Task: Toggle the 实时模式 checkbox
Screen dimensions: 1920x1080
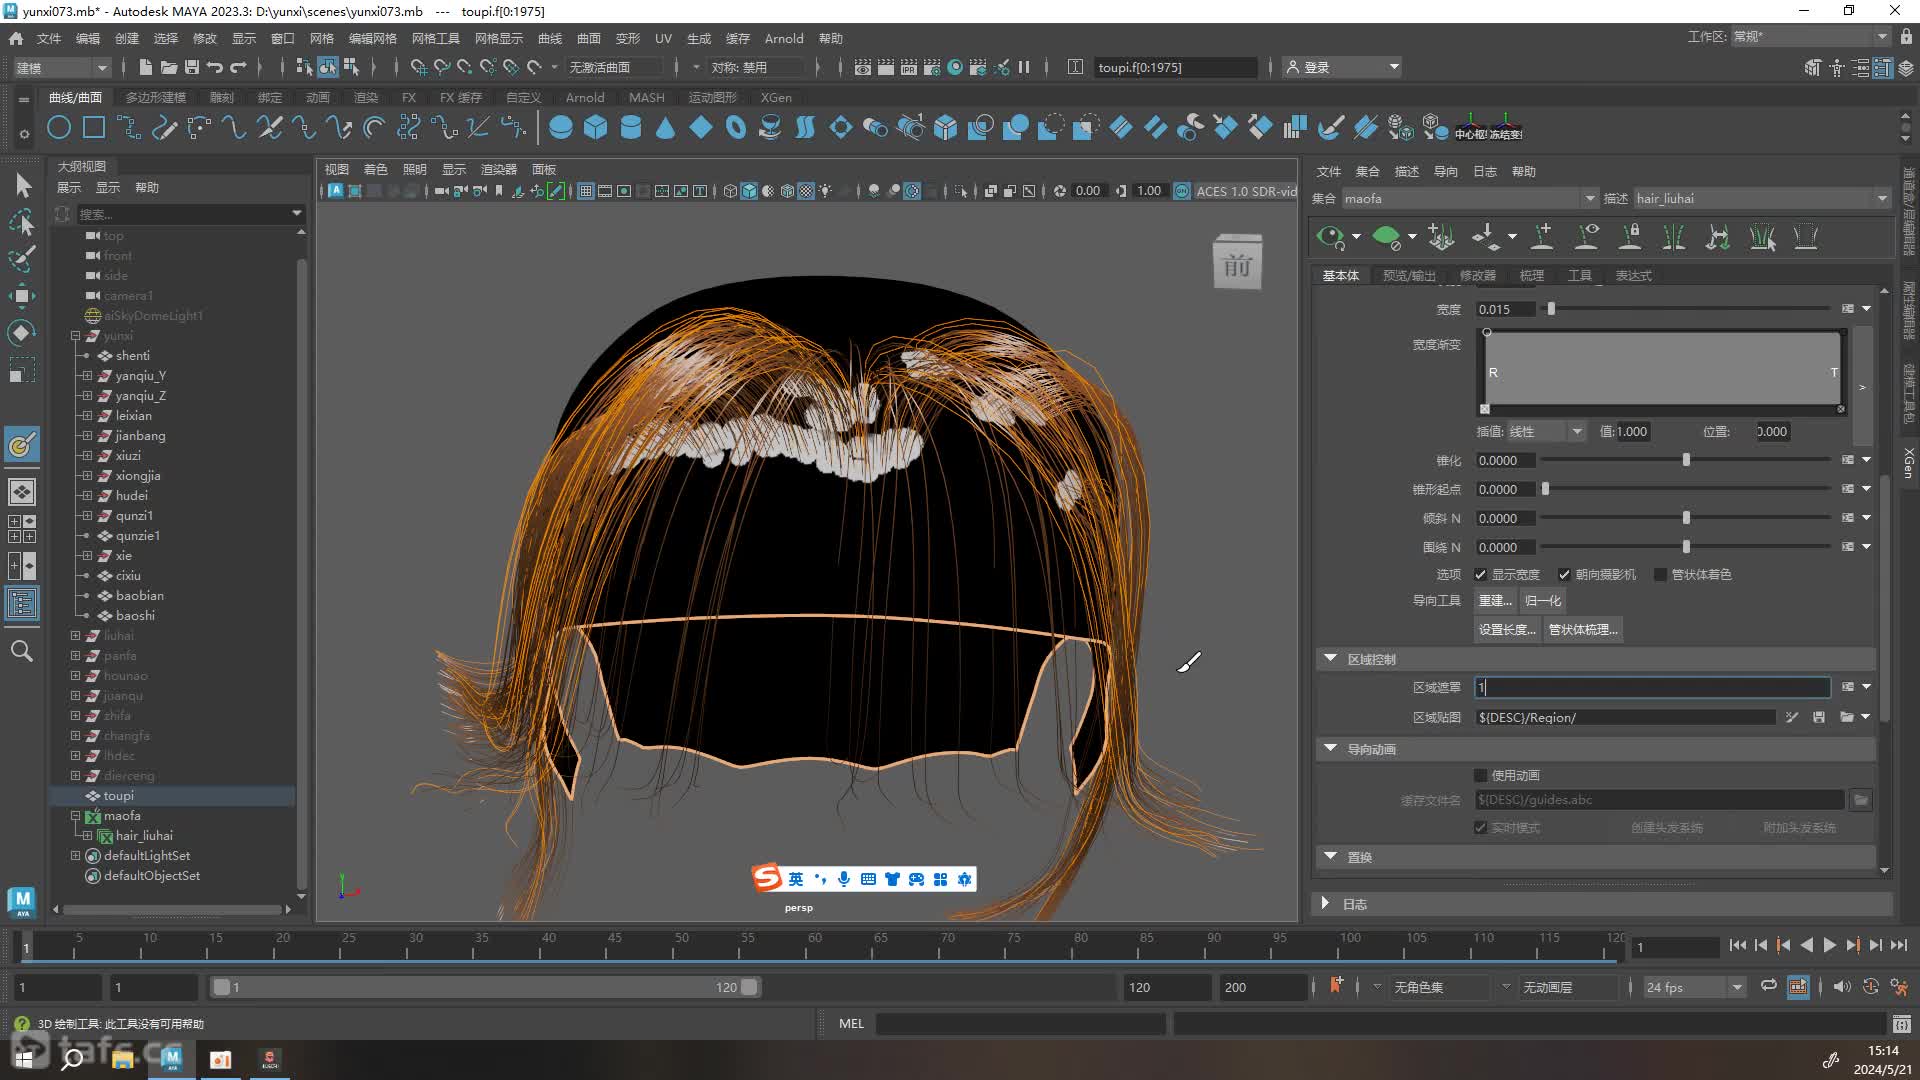Action: [1481, 828]
